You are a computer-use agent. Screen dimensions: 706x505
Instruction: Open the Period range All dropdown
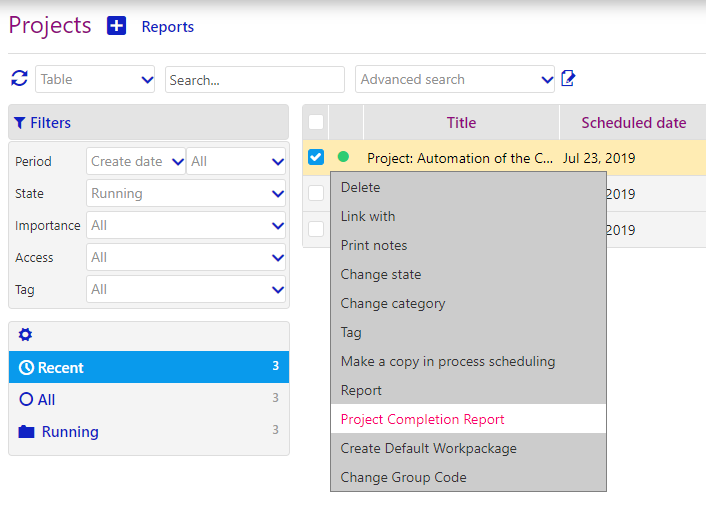pyautogui.click(x=236, y=161)
